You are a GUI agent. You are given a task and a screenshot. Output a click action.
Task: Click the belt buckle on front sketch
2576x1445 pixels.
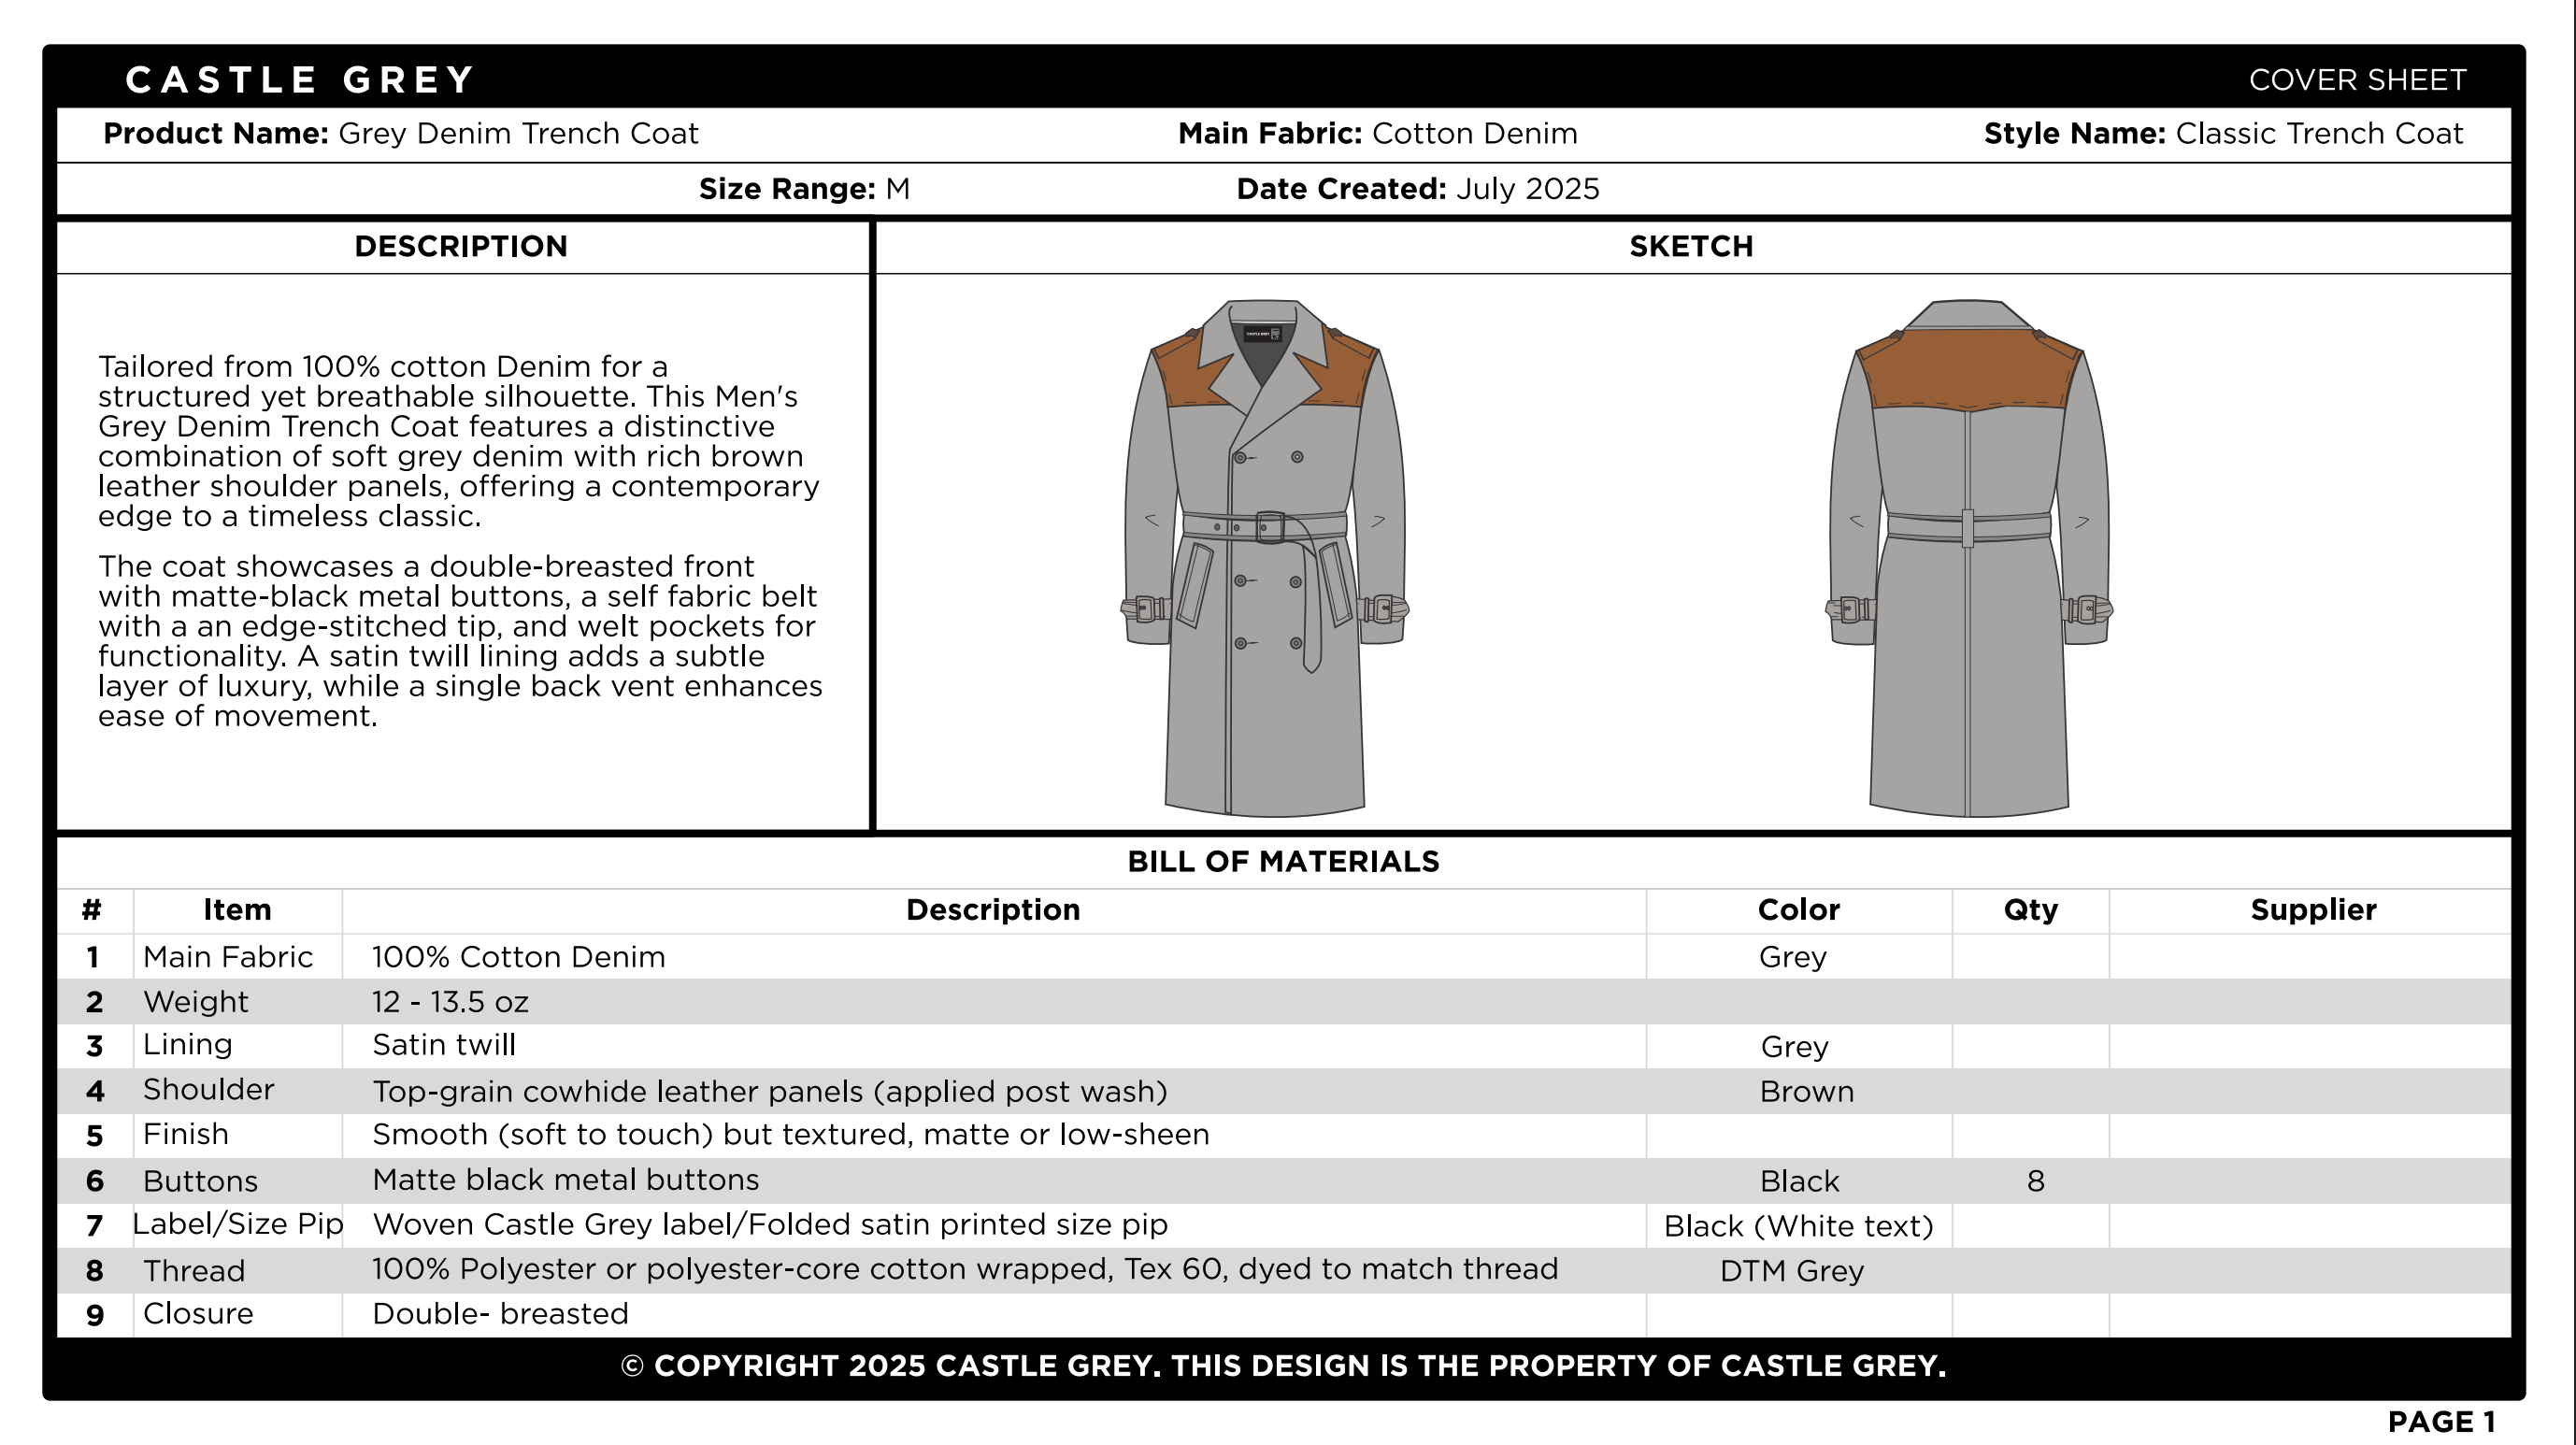pyautogui.click(x=1269, y=527)
